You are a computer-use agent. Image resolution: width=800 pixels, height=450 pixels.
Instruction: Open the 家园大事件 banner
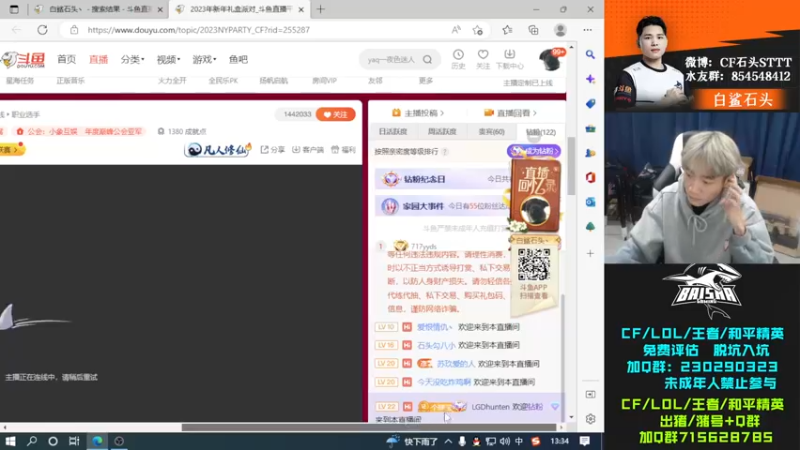[x=443, y=206]
